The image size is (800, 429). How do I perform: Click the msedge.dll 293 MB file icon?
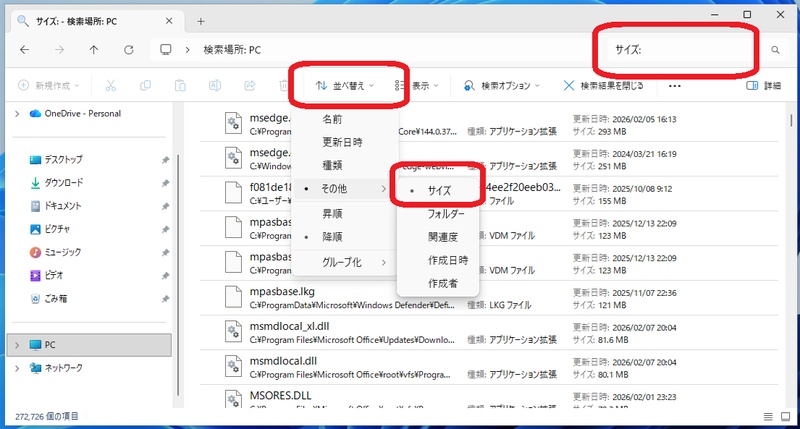tap(233, 123)
